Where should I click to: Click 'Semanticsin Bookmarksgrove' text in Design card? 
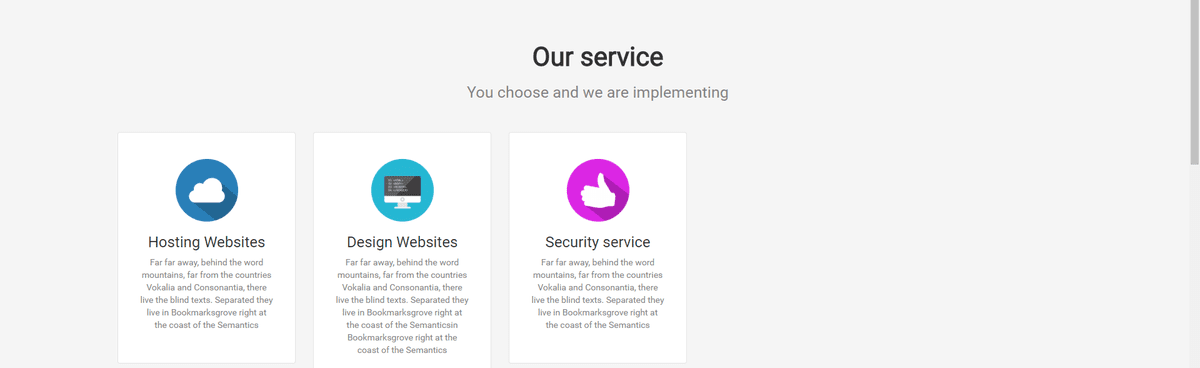tap(402, 331)
